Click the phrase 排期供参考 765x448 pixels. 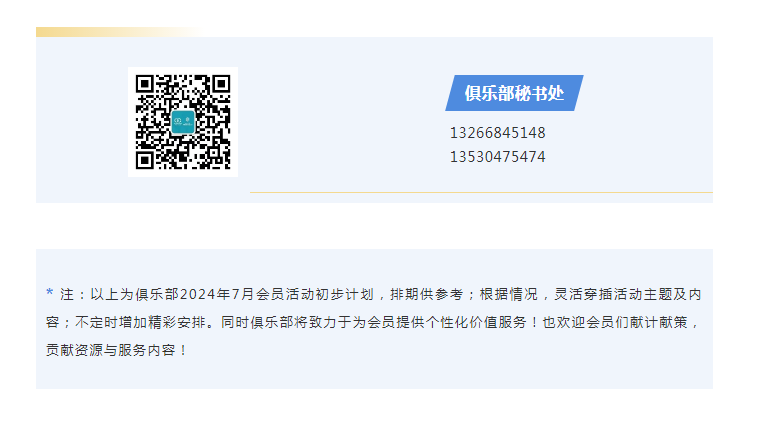coord(427,294)
